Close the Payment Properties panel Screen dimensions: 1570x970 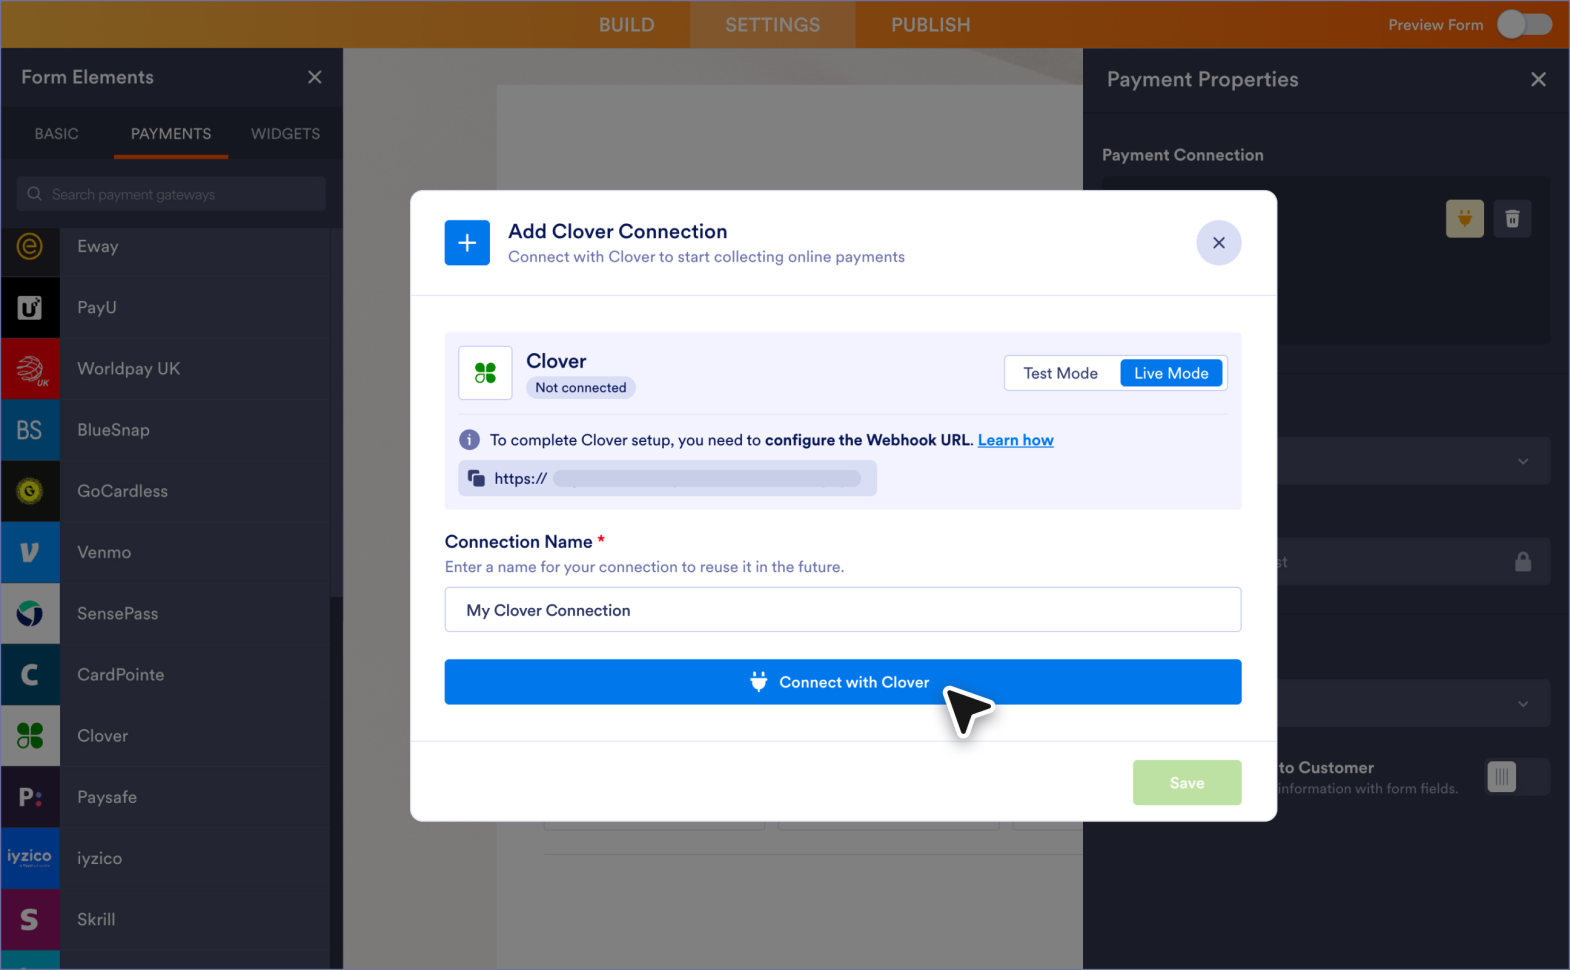1538,79
